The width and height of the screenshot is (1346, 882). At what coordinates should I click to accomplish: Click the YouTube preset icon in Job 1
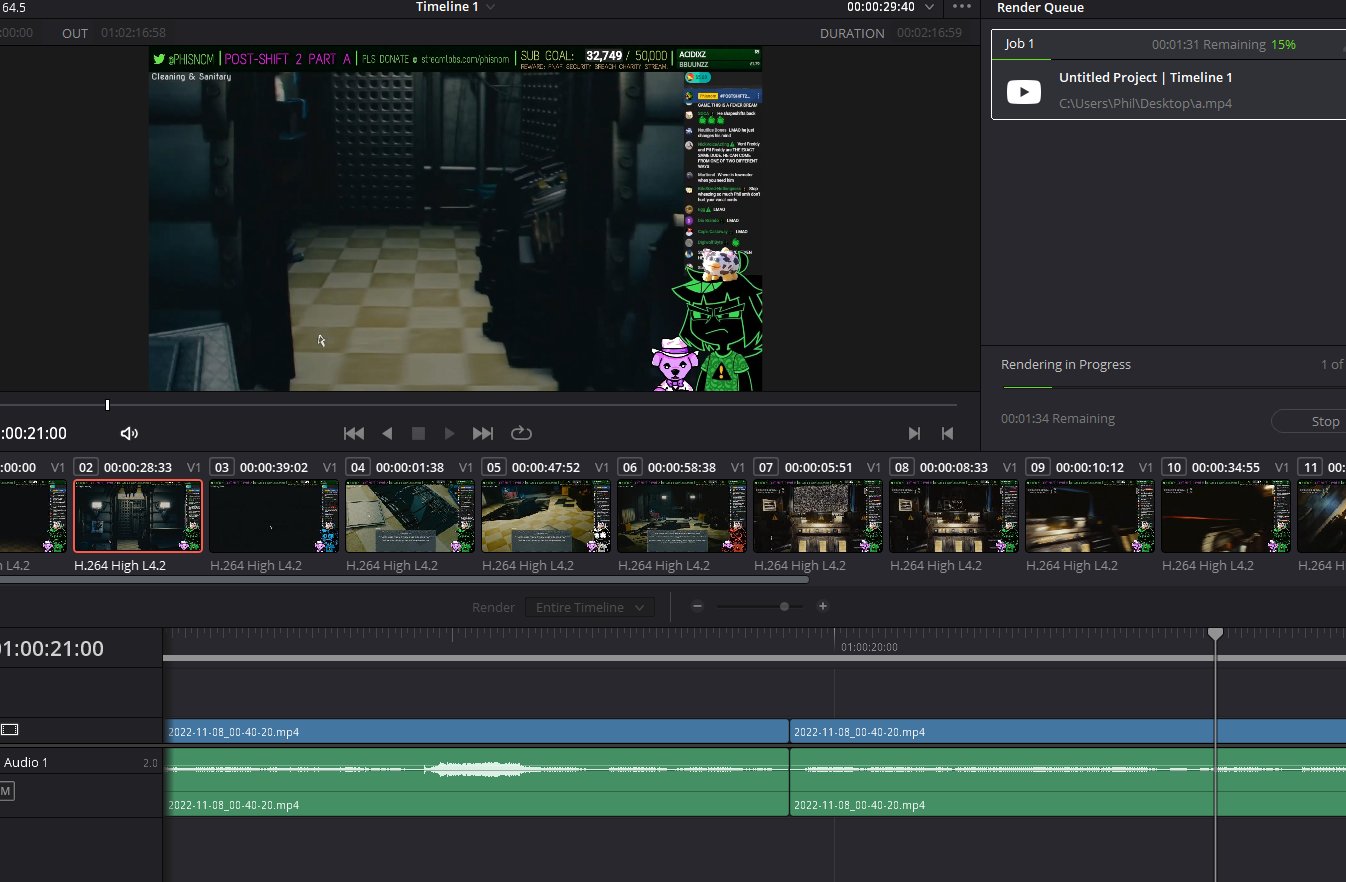coord(1023,92)
